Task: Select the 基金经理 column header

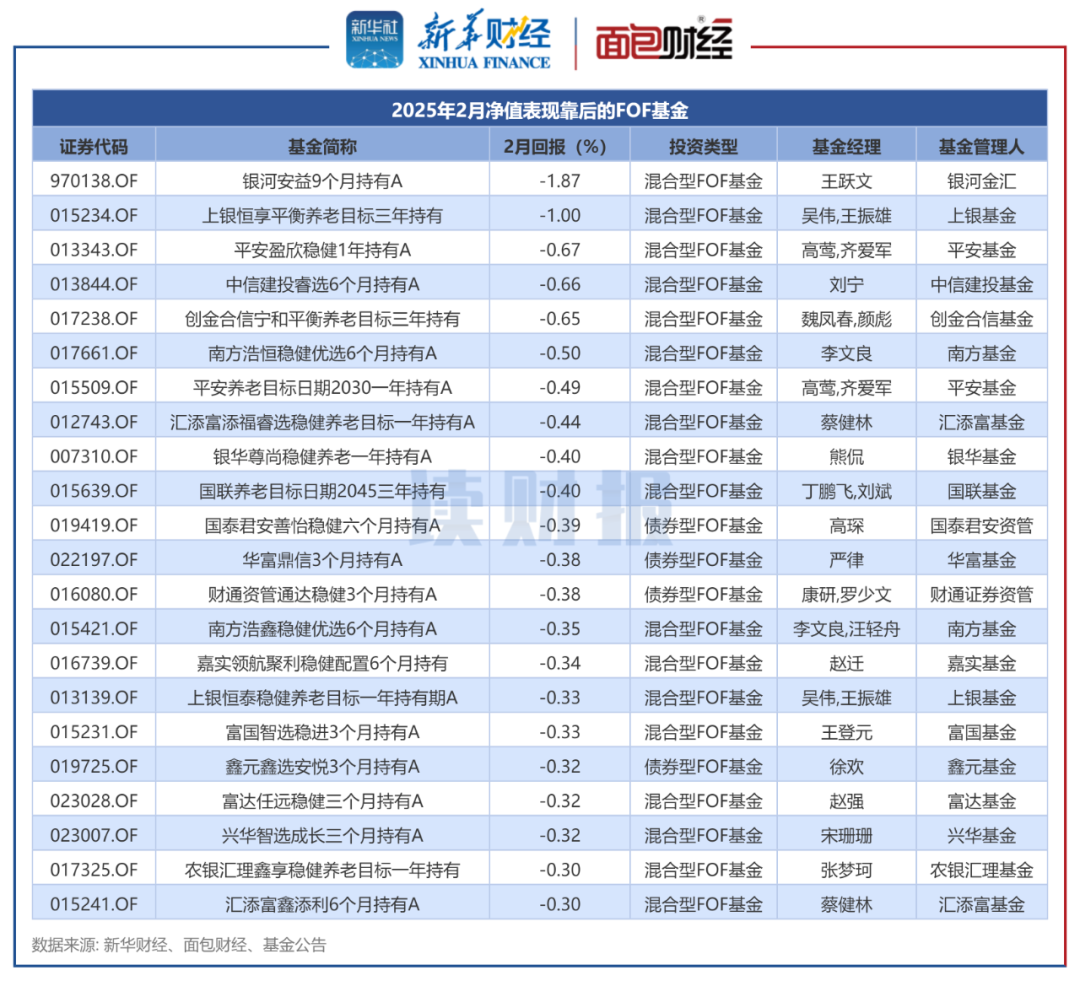Action: [x=845, y=146]
